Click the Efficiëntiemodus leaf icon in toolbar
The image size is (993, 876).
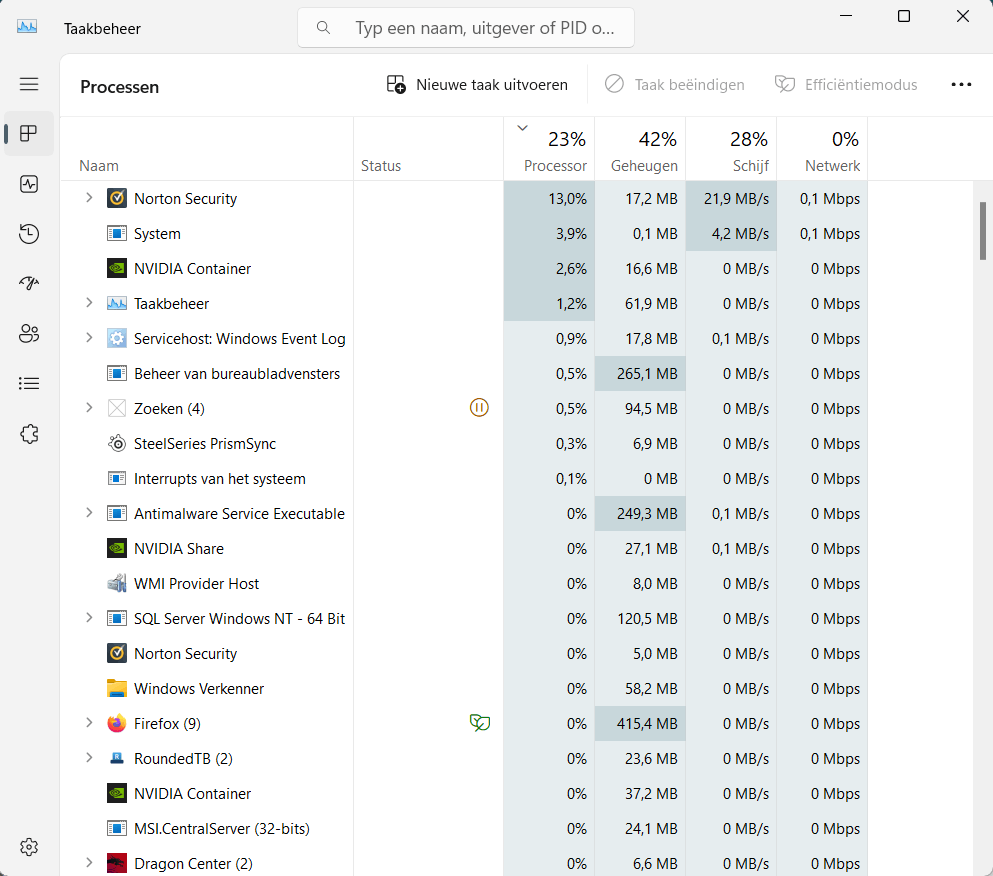(785, 84)
